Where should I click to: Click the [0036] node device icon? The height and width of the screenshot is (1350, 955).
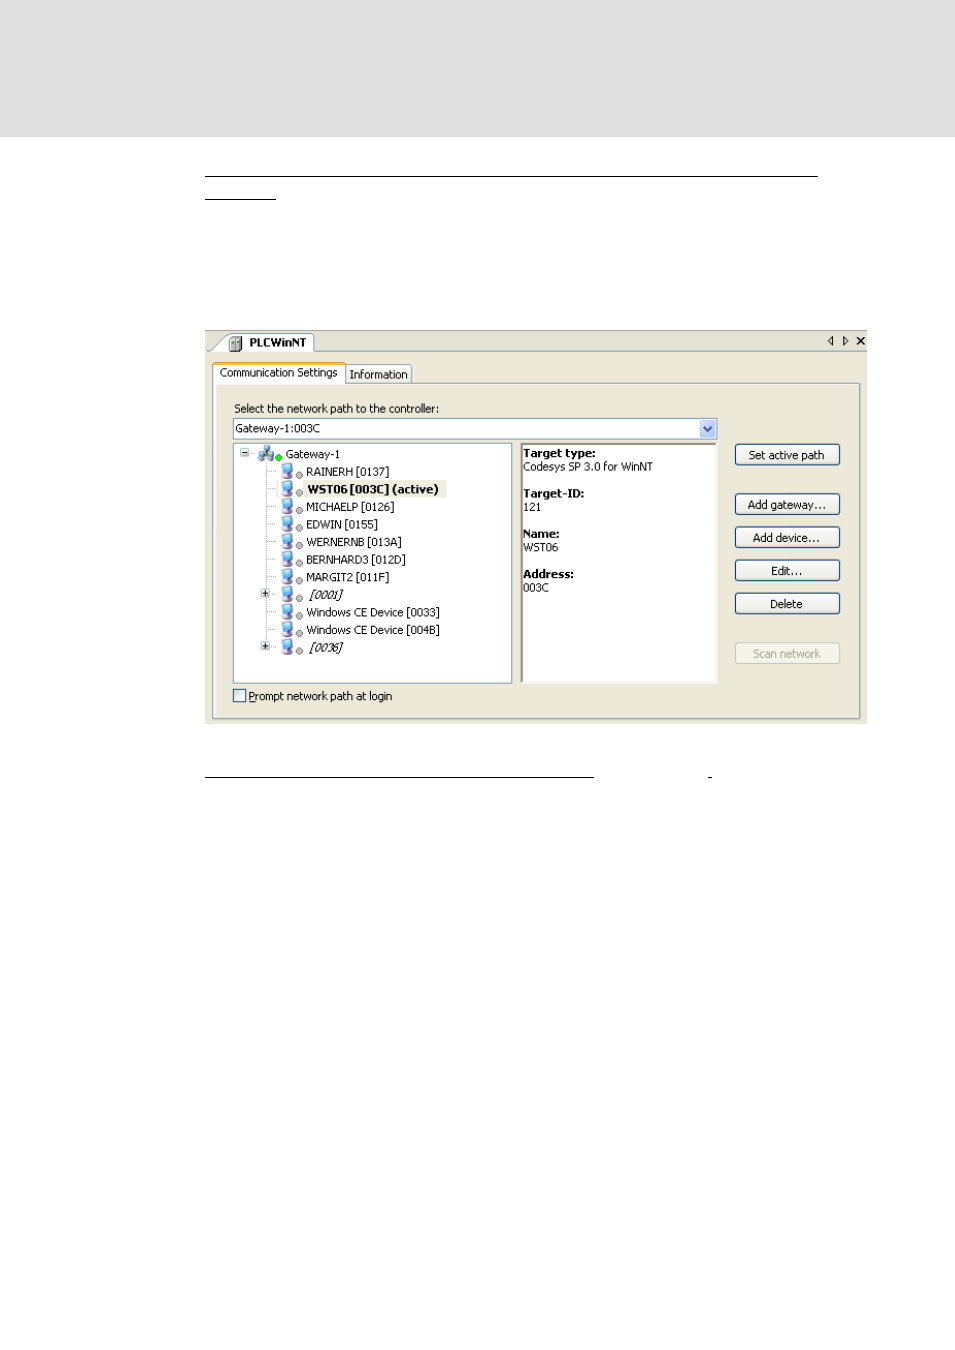pos(287,647)
